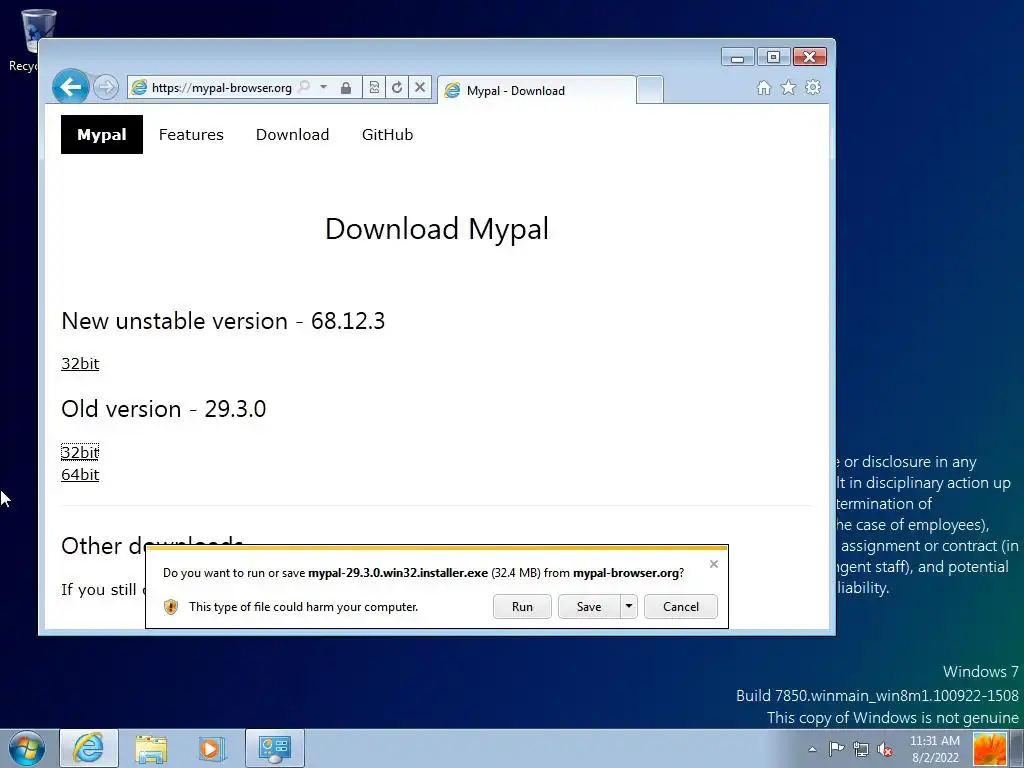Open a new blank tab
Viewport: 1024px width, 768px height.
click(x=650, y=90)
